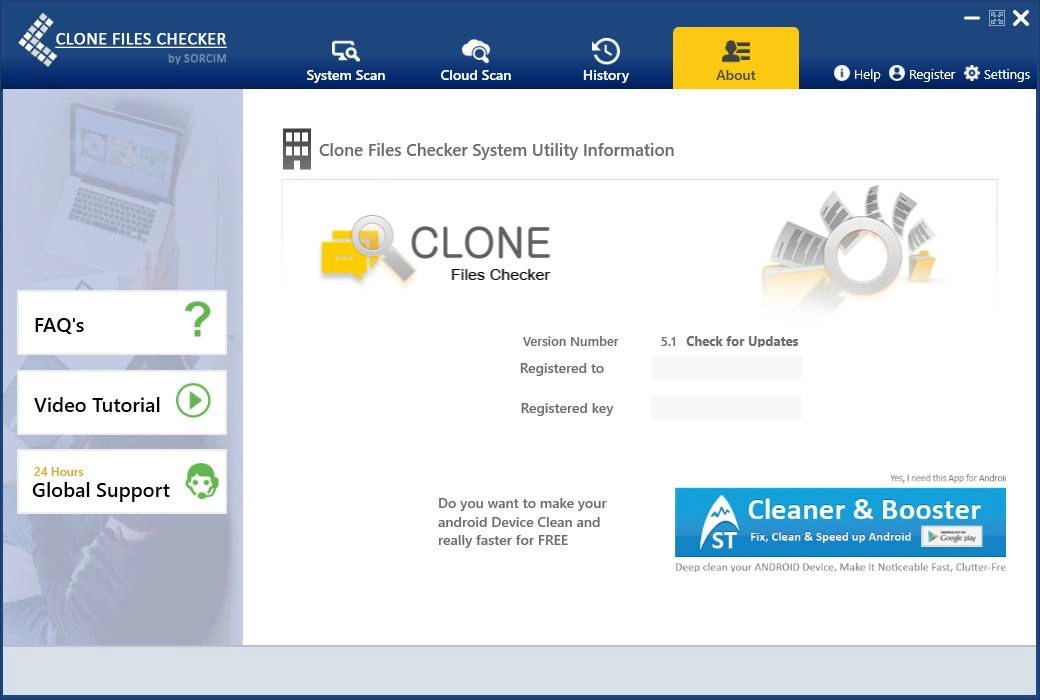1040x700 pixels.
Task: Close the Clone Files Checker window
Action: point(1021,18)
